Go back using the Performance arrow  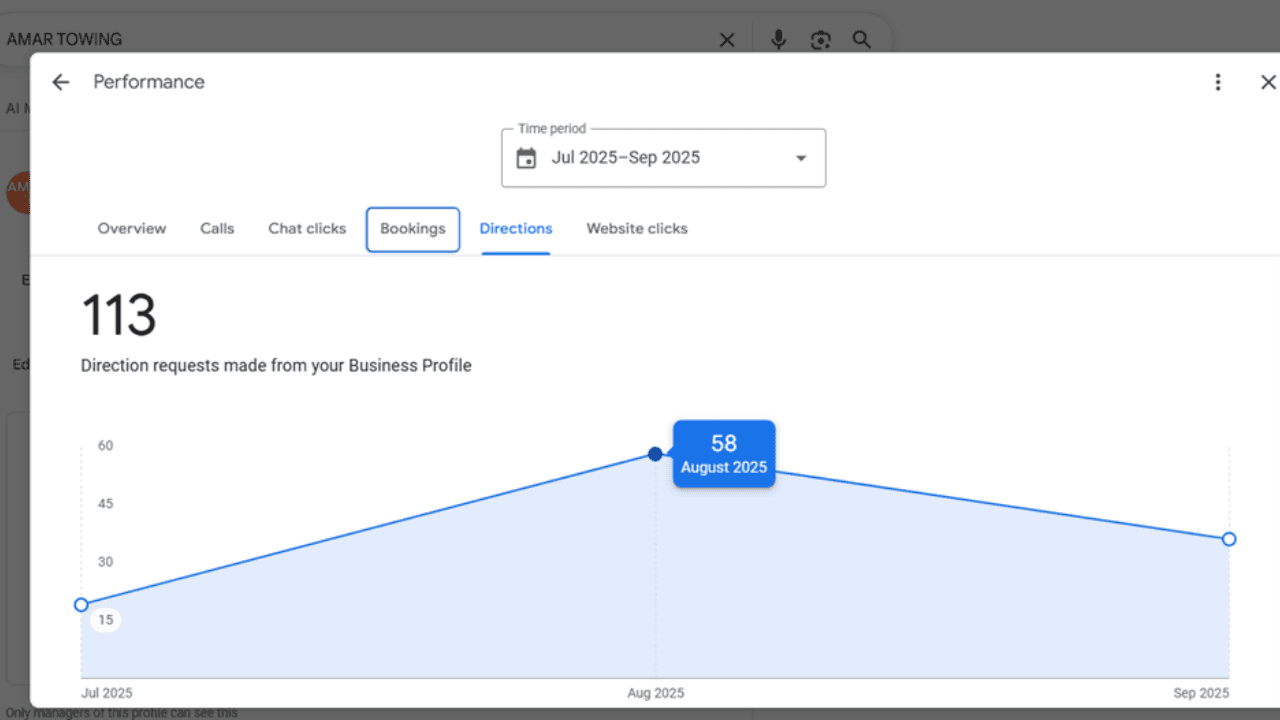pyautogui.click(x=61, y=82)
